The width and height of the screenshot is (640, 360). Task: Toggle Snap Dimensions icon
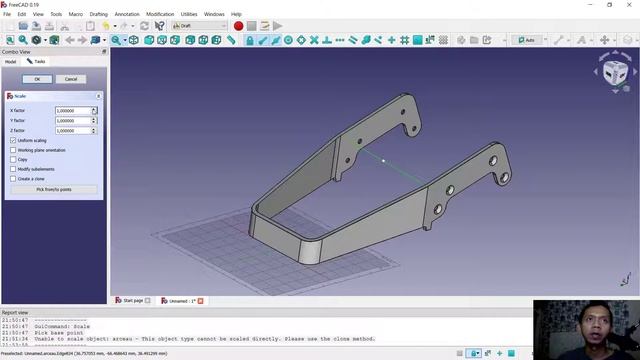[430, 40]
